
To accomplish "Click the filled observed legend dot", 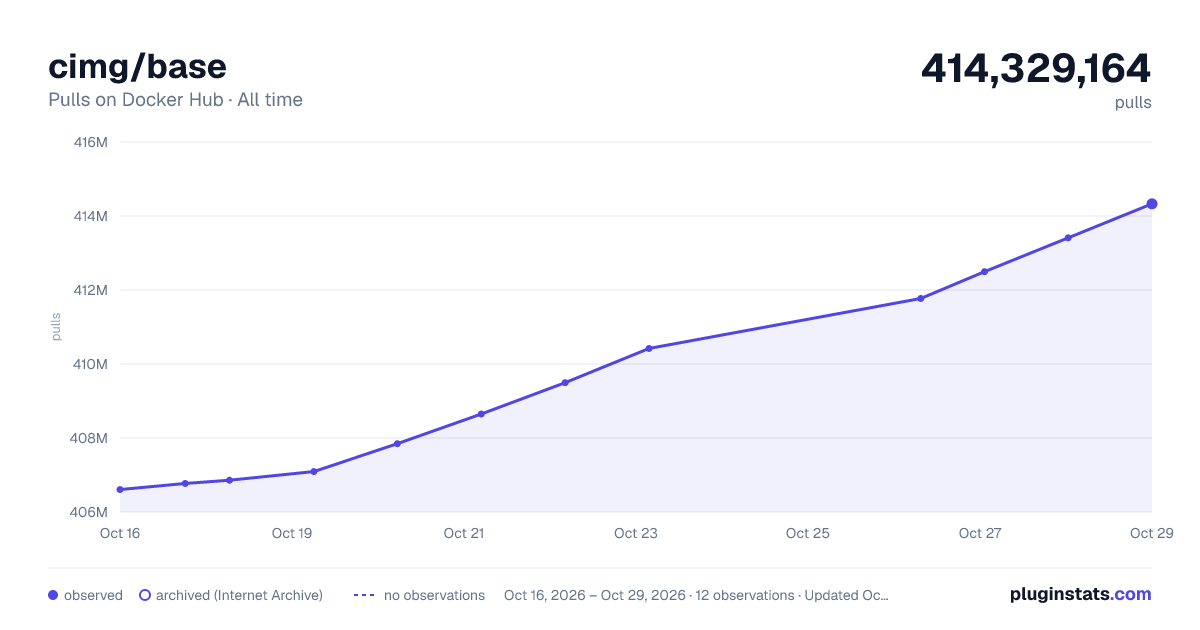I will click(53, 595).
